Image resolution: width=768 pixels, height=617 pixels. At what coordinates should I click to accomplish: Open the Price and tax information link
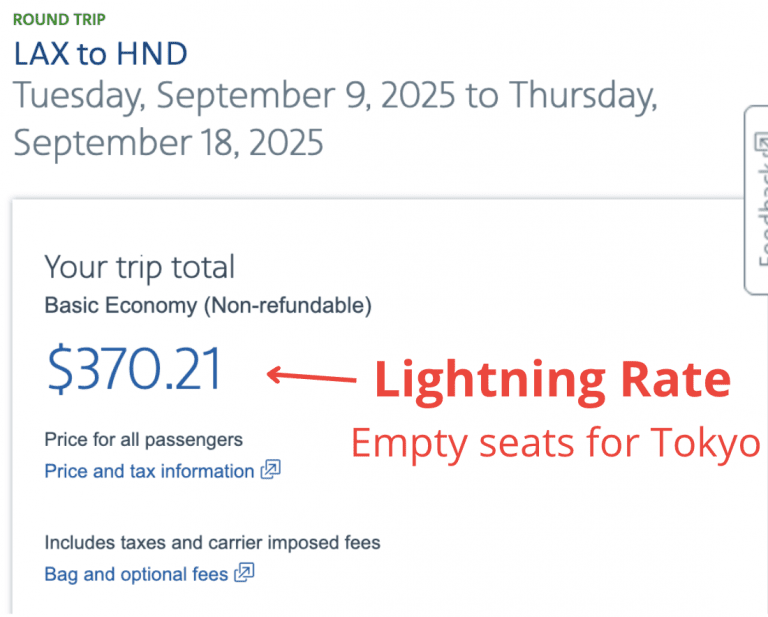click(149, 471)
